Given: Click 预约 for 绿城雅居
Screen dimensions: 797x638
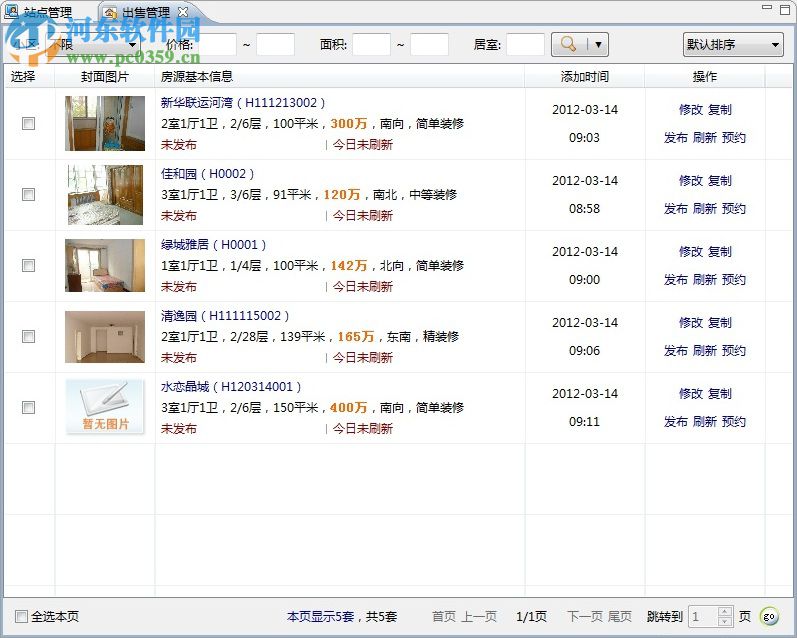Looking at the screenshot, I should (734, 280).
